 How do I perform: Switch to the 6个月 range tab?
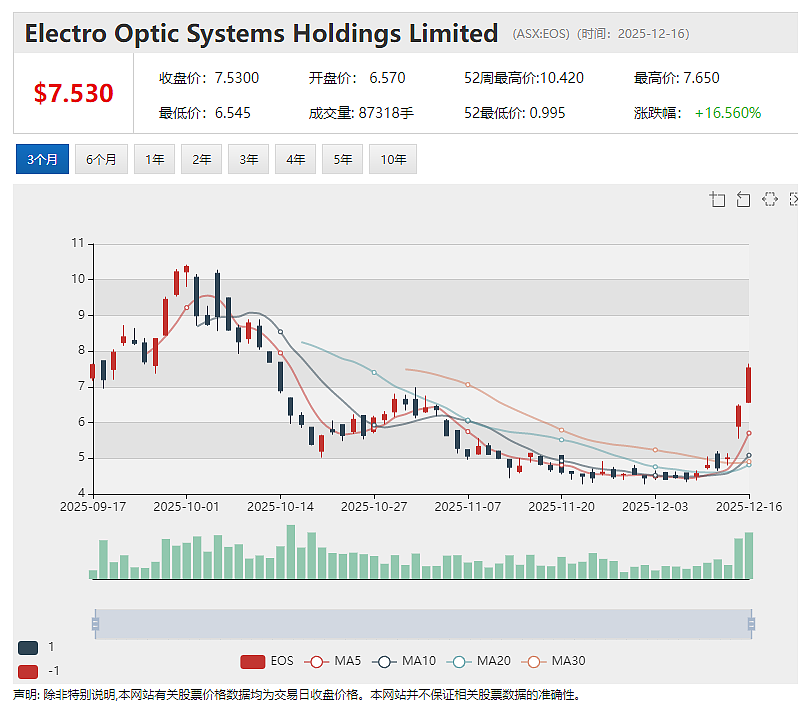point(101,159)
